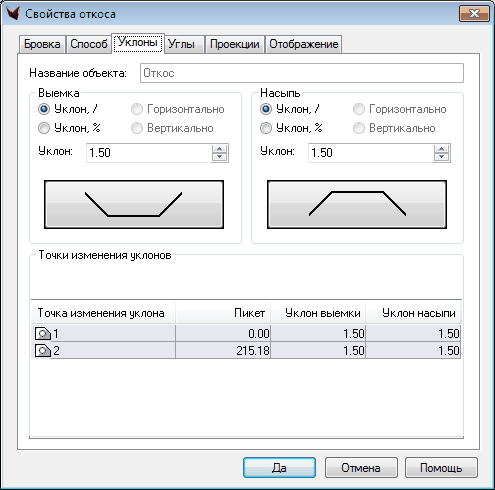
Task: Click the row 1 slope point icon
Action: [43, 333]
